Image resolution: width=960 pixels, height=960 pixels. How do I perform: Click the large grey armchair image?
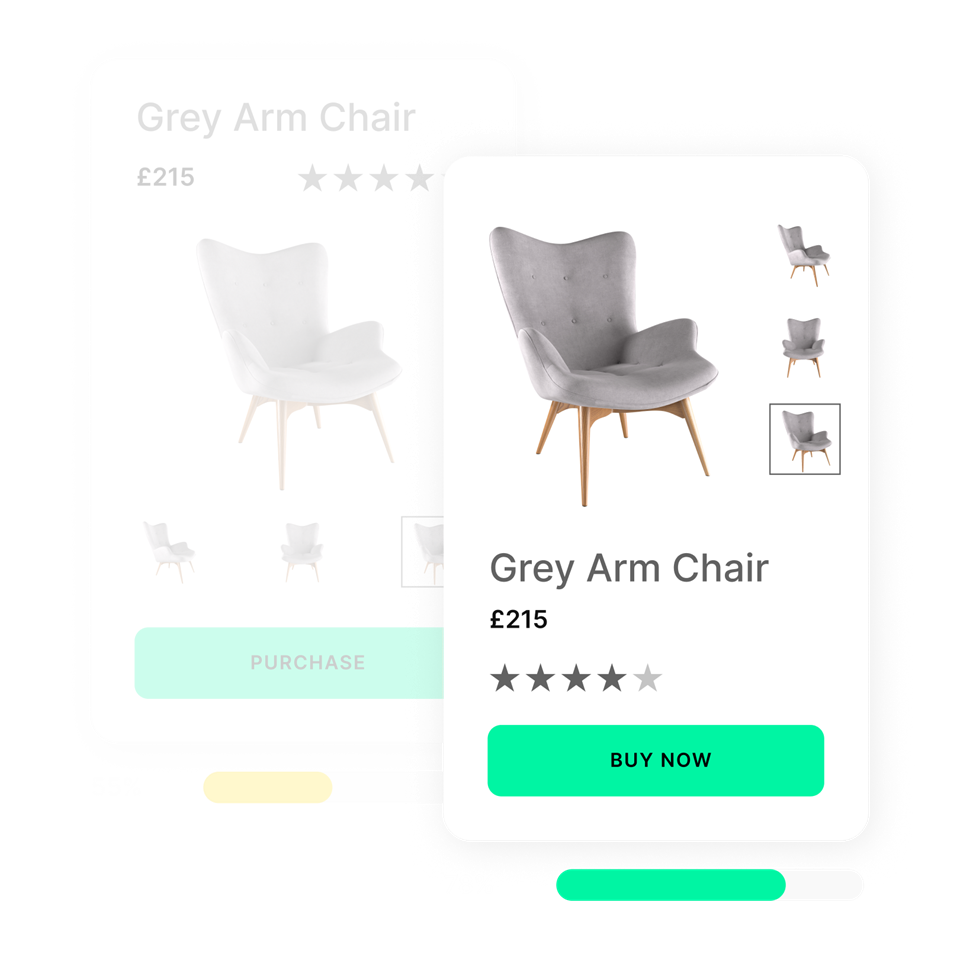[602, 366]
